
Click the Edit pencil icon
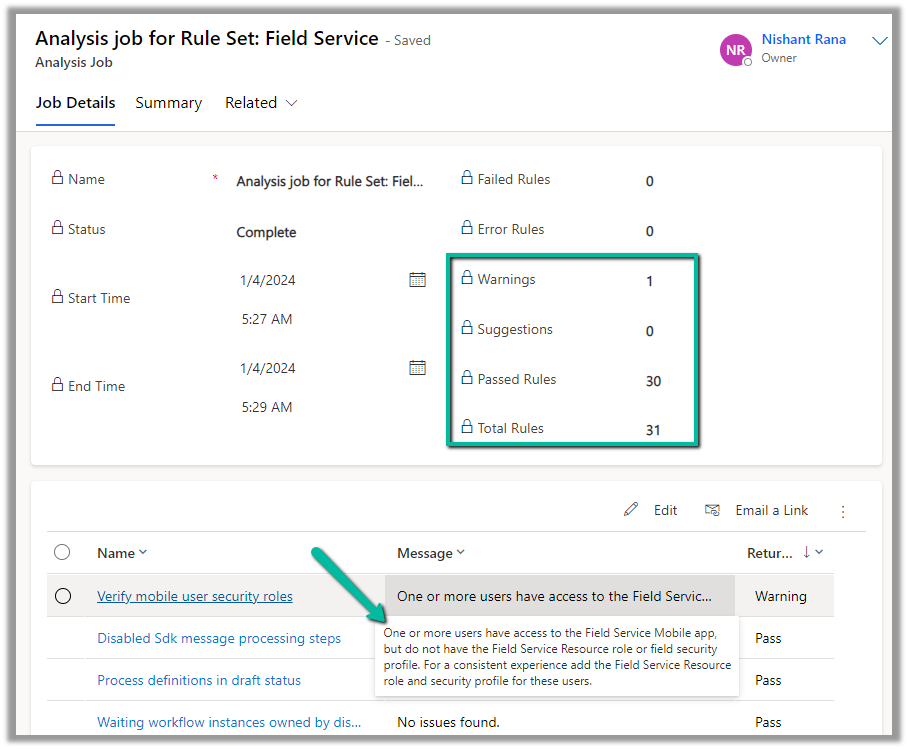click(631, 510)
